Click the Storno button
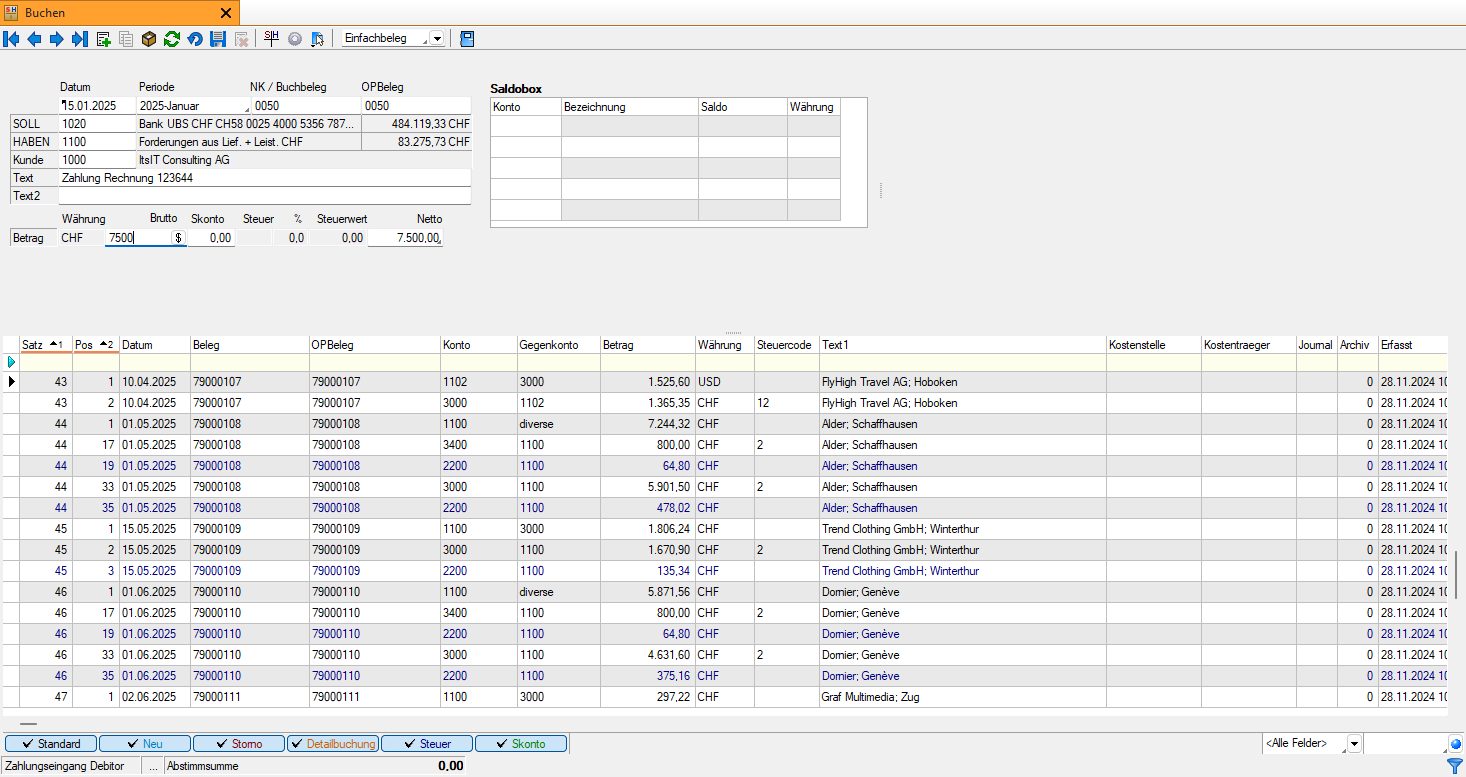Screen dimensions: 1466x777 [238, 743]
